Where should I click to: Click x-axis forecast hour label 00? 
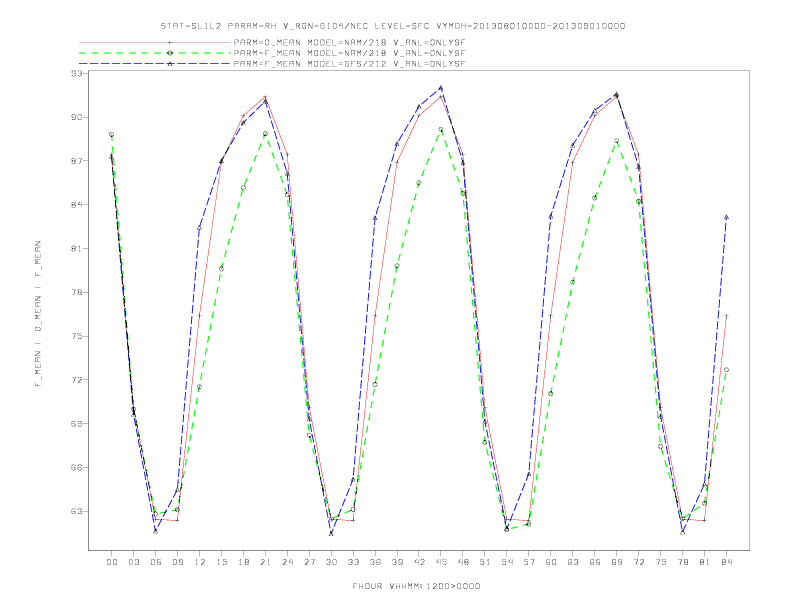click(x=112, y=562)
